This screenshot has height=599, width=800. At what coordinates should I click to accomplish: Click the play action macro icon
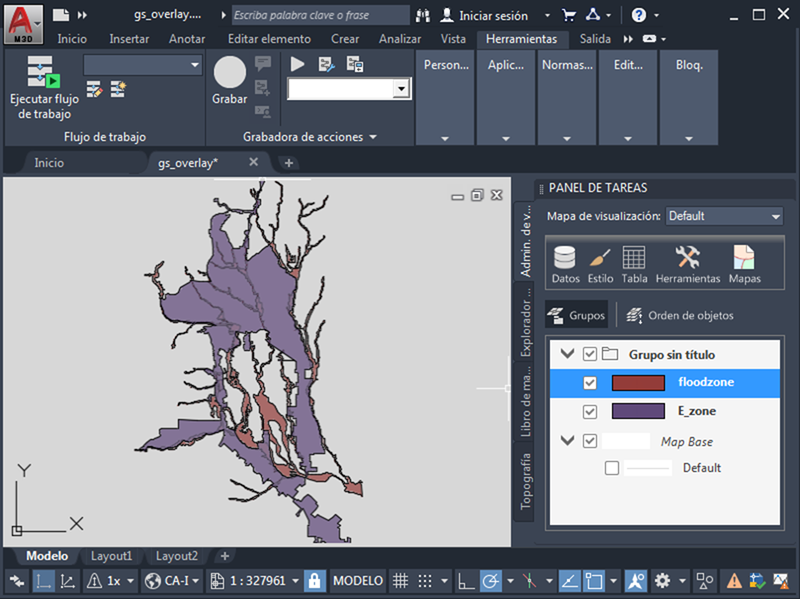pyautogui.click(x=298, y=64)
